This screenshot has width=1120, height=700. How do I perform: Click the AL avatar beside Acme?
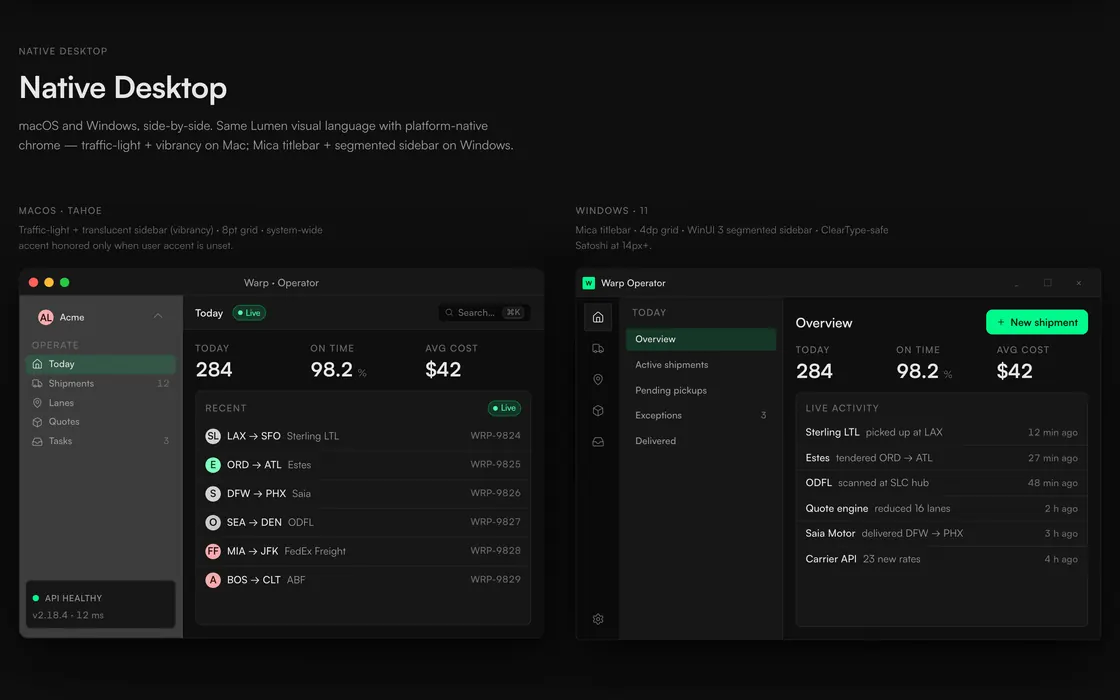(46, 317)
